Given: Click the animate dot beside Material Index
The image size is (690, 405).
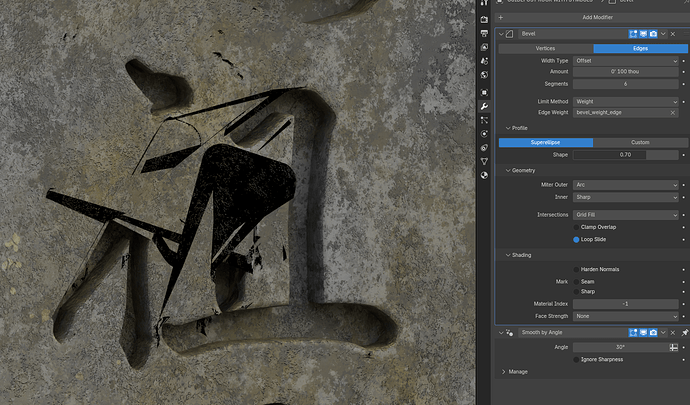Looking at the screenshot, I should [684, 304].
